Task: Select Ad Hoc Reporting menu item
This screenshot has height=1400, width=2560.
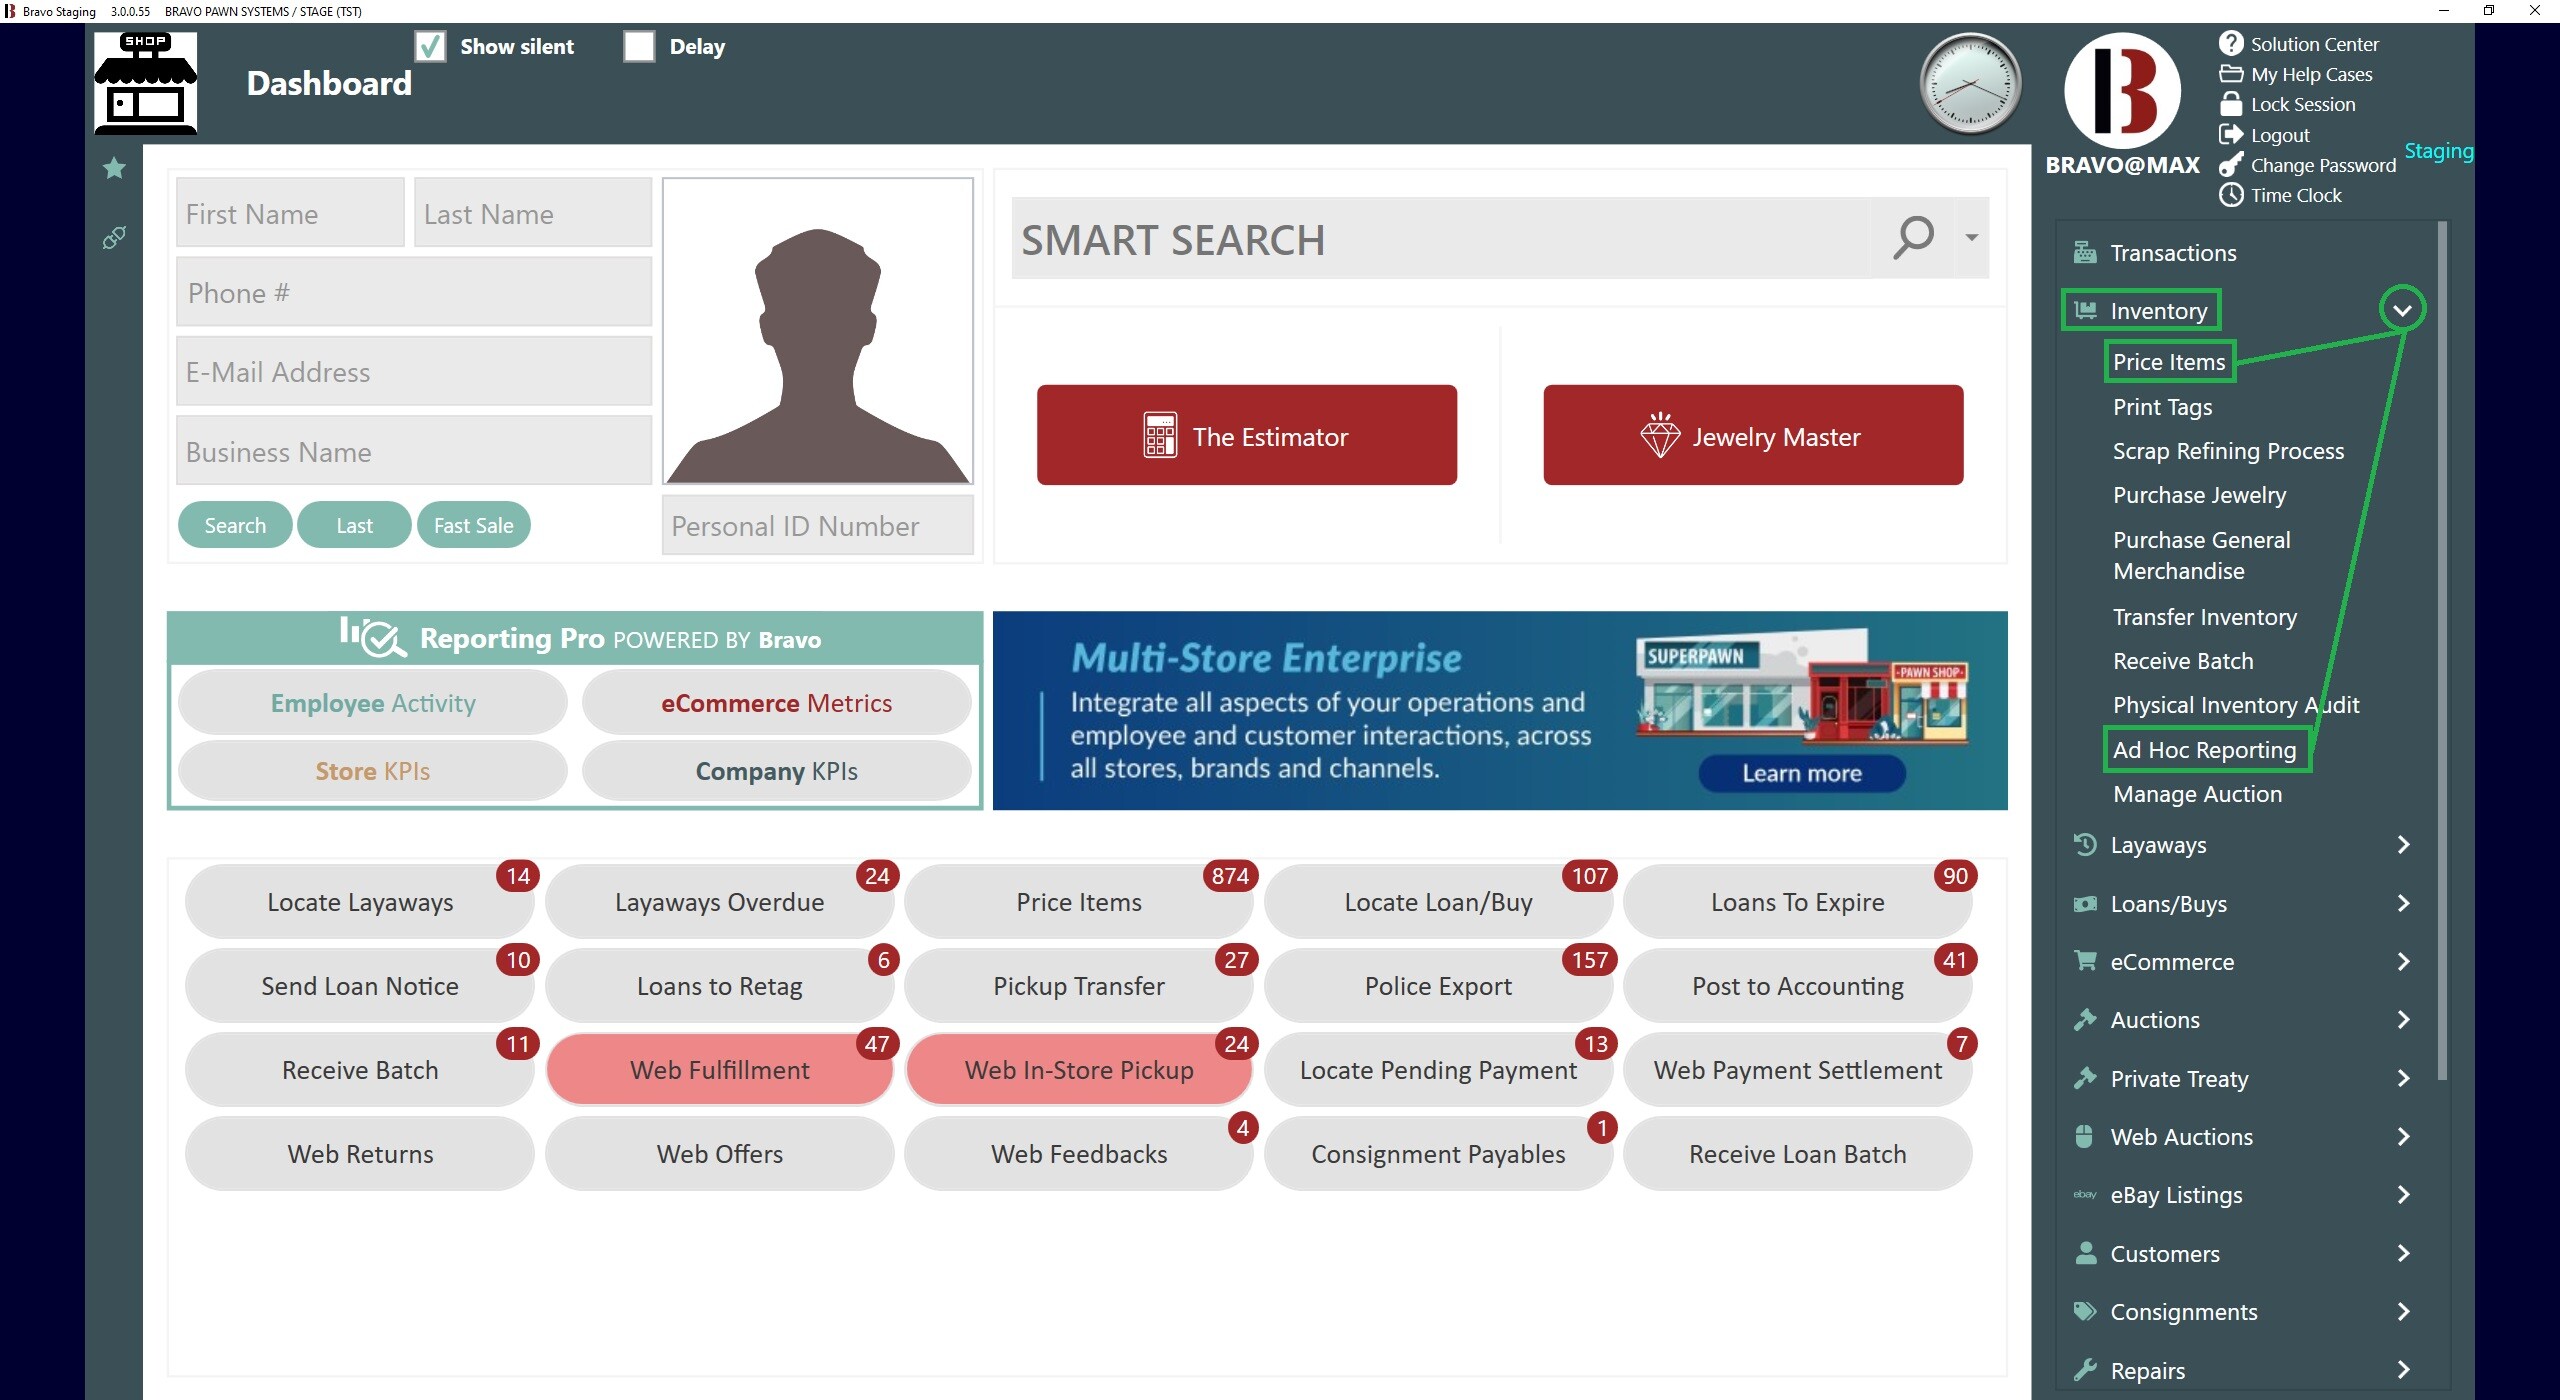Action: coord(2205,750)
